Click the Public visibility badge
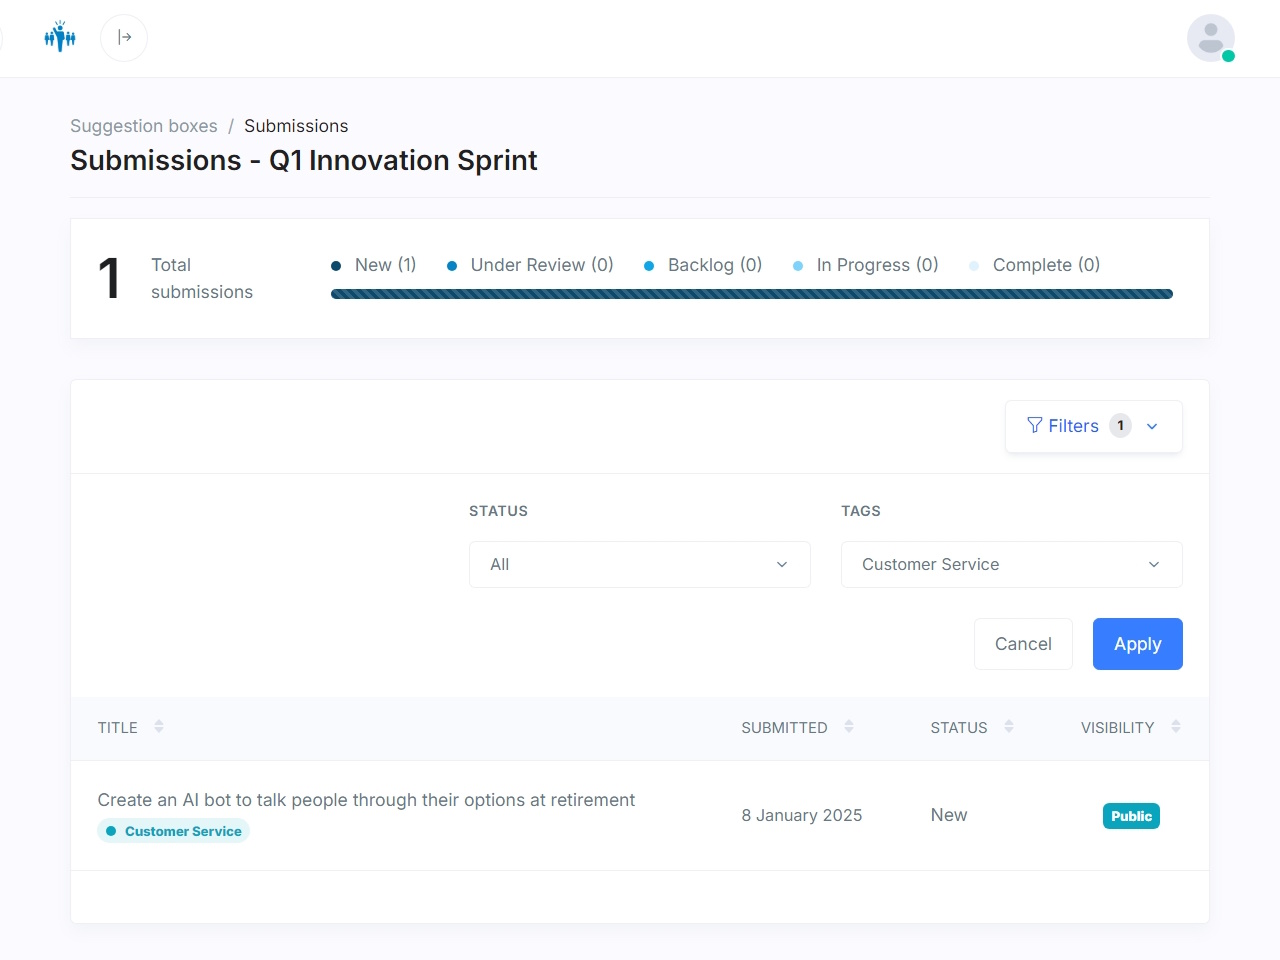 pos(1131,816)
